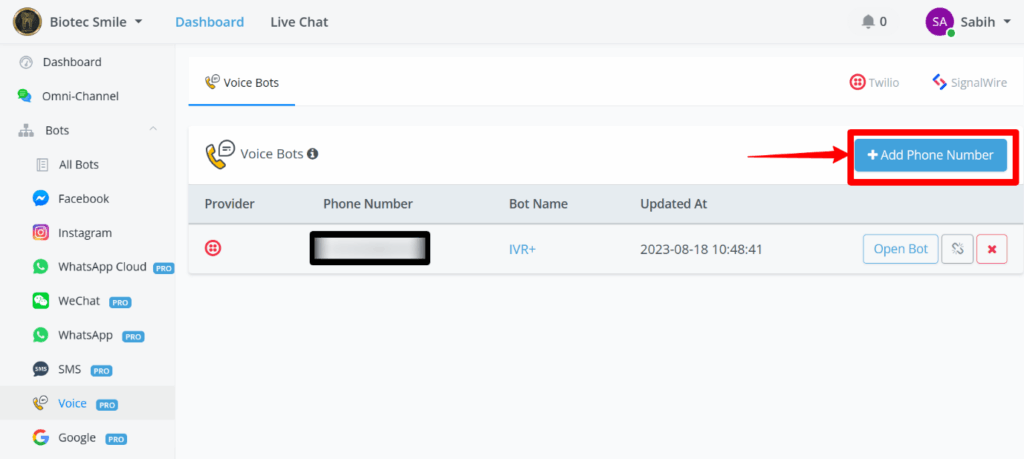
Task: Collapse the Bots section in sidebar
Action: click(x=152, y=130)
